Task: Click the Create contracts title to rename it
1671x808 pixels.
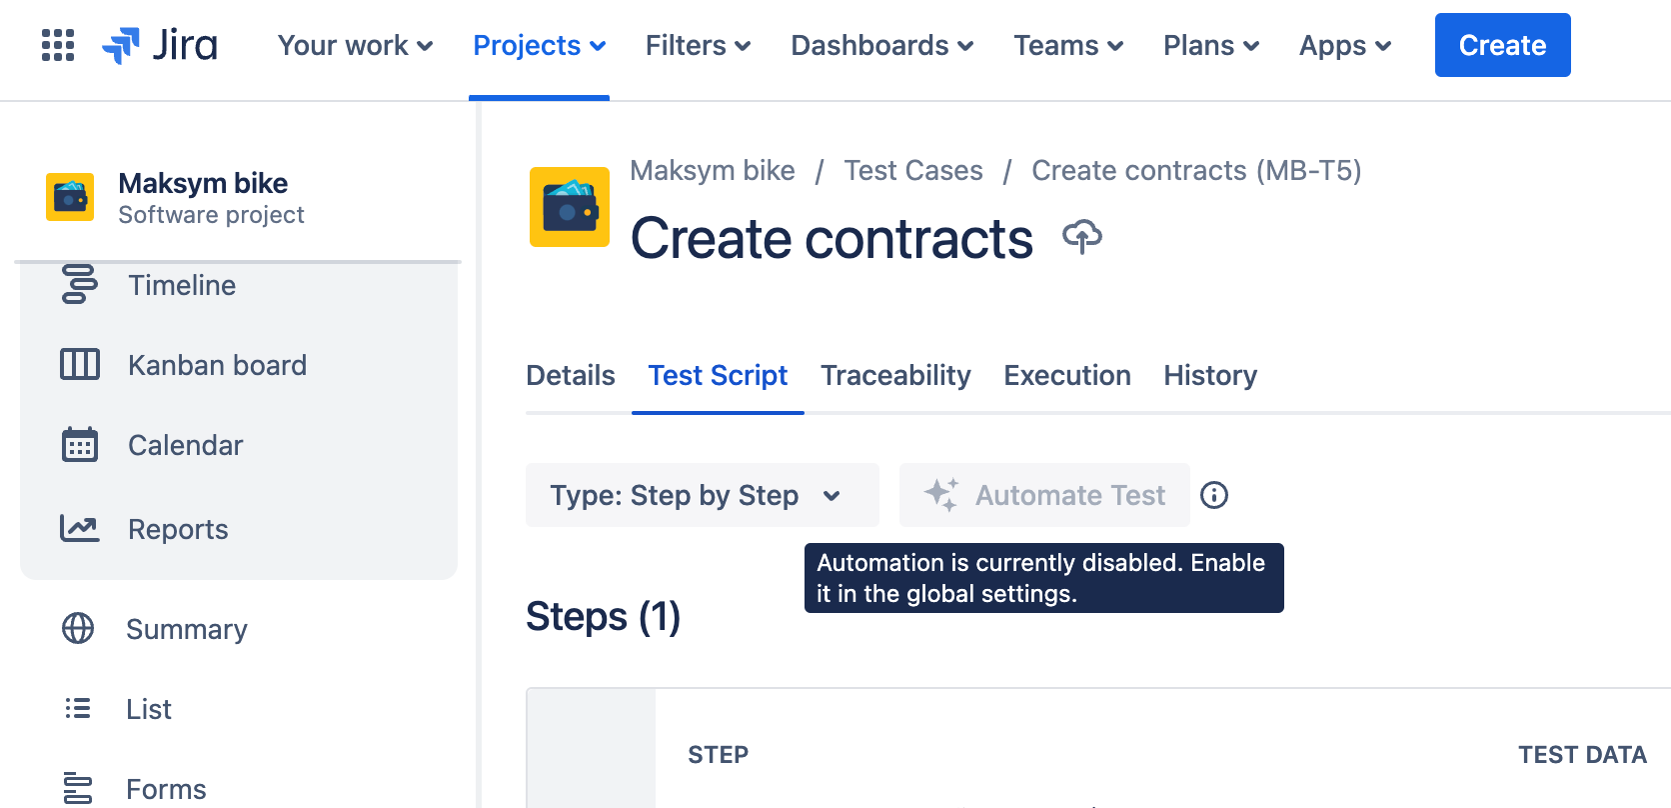Action: coord(831,238)
